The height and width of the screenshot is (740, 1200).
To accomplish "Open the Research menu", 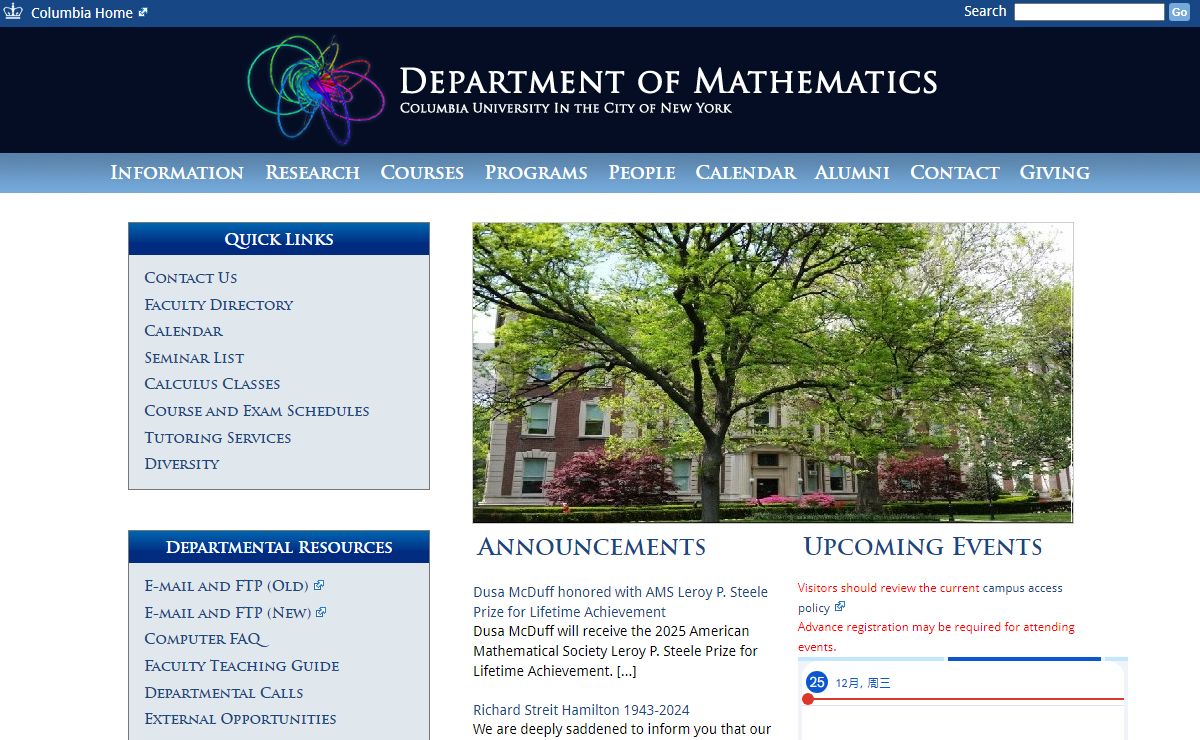I will 312,173.
